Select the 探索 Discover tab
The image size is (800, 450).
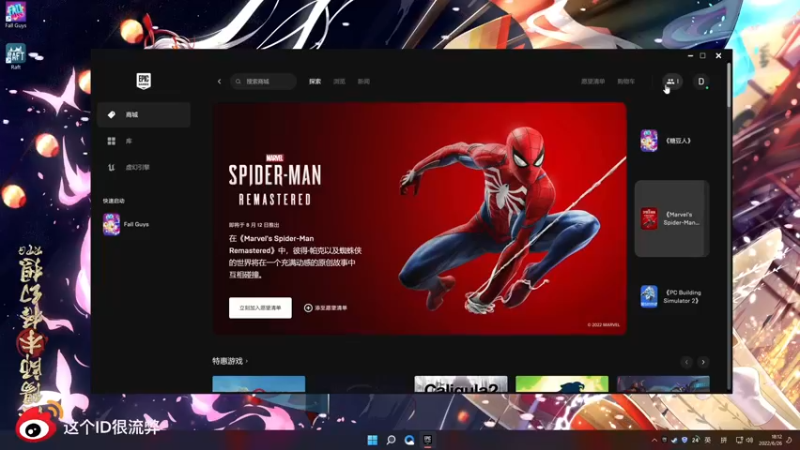[x=315, y=82]
